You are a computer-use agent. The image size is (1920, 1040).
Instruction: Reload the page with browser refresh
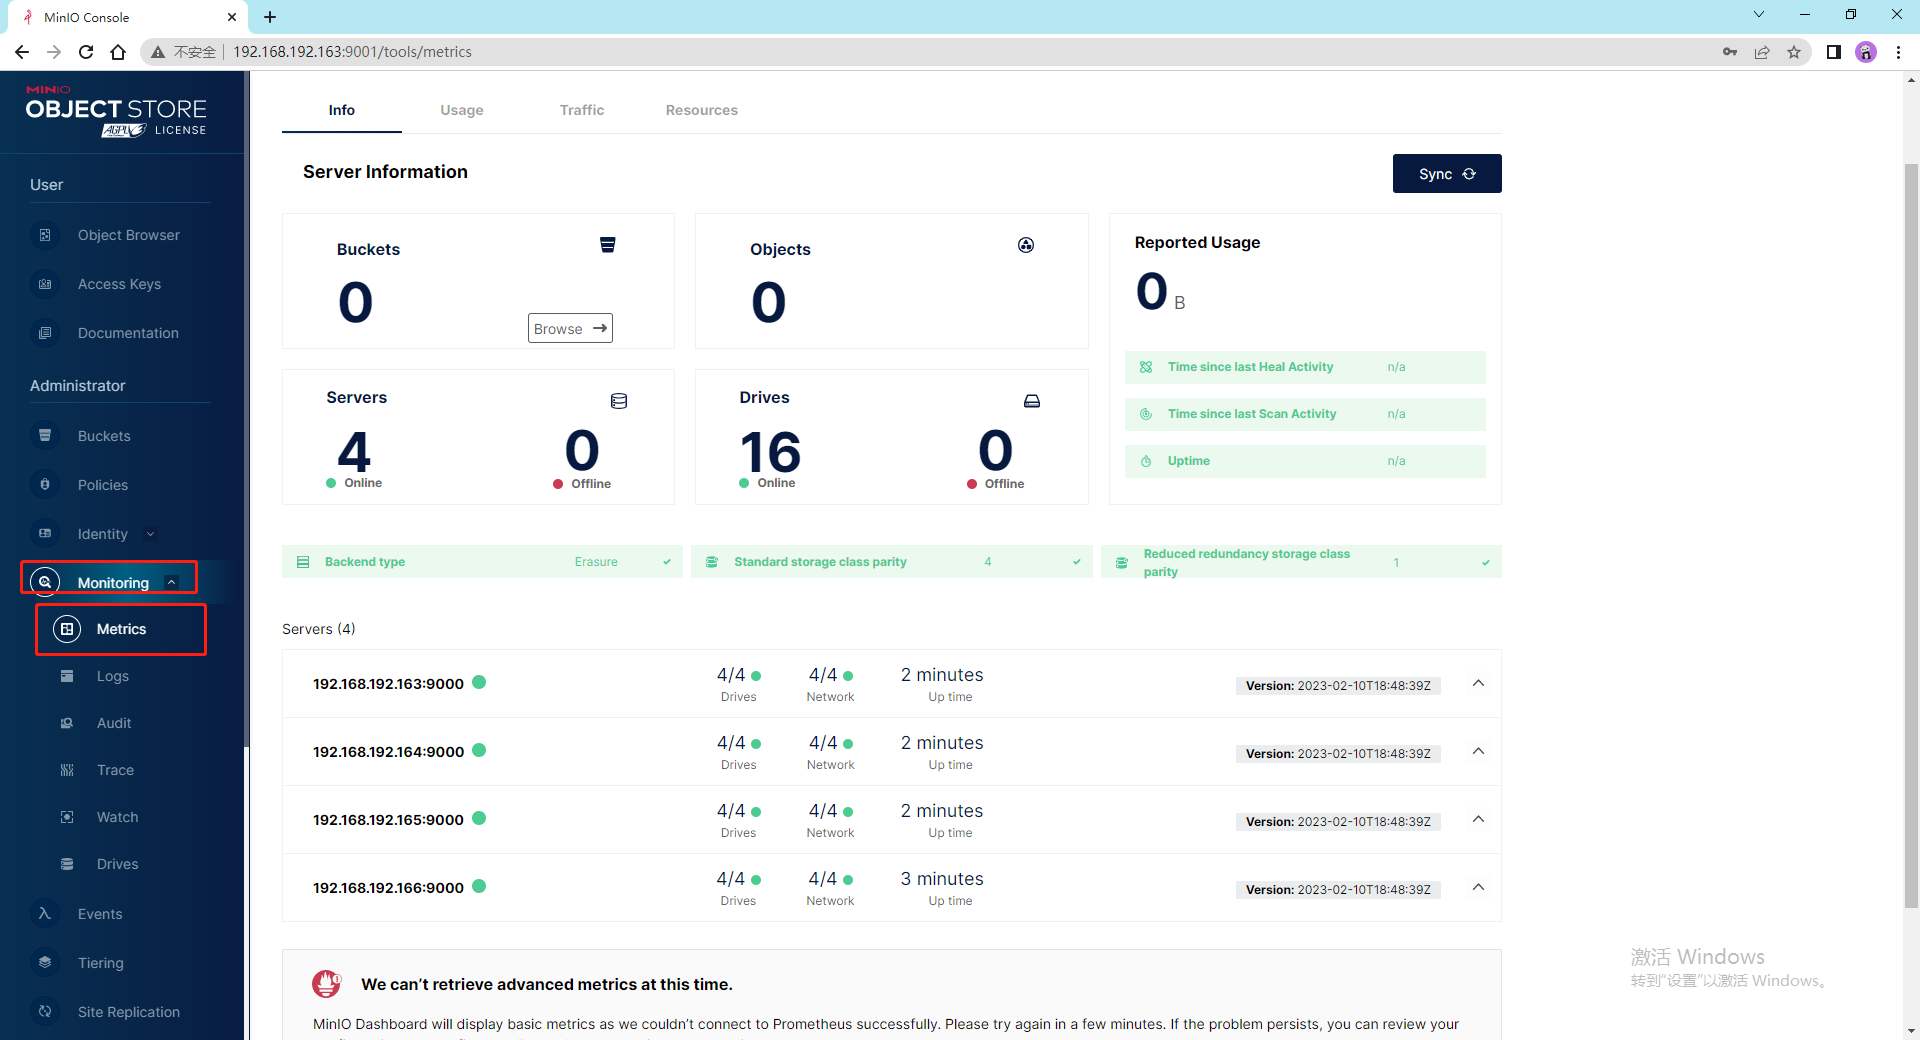coord(86,52)
